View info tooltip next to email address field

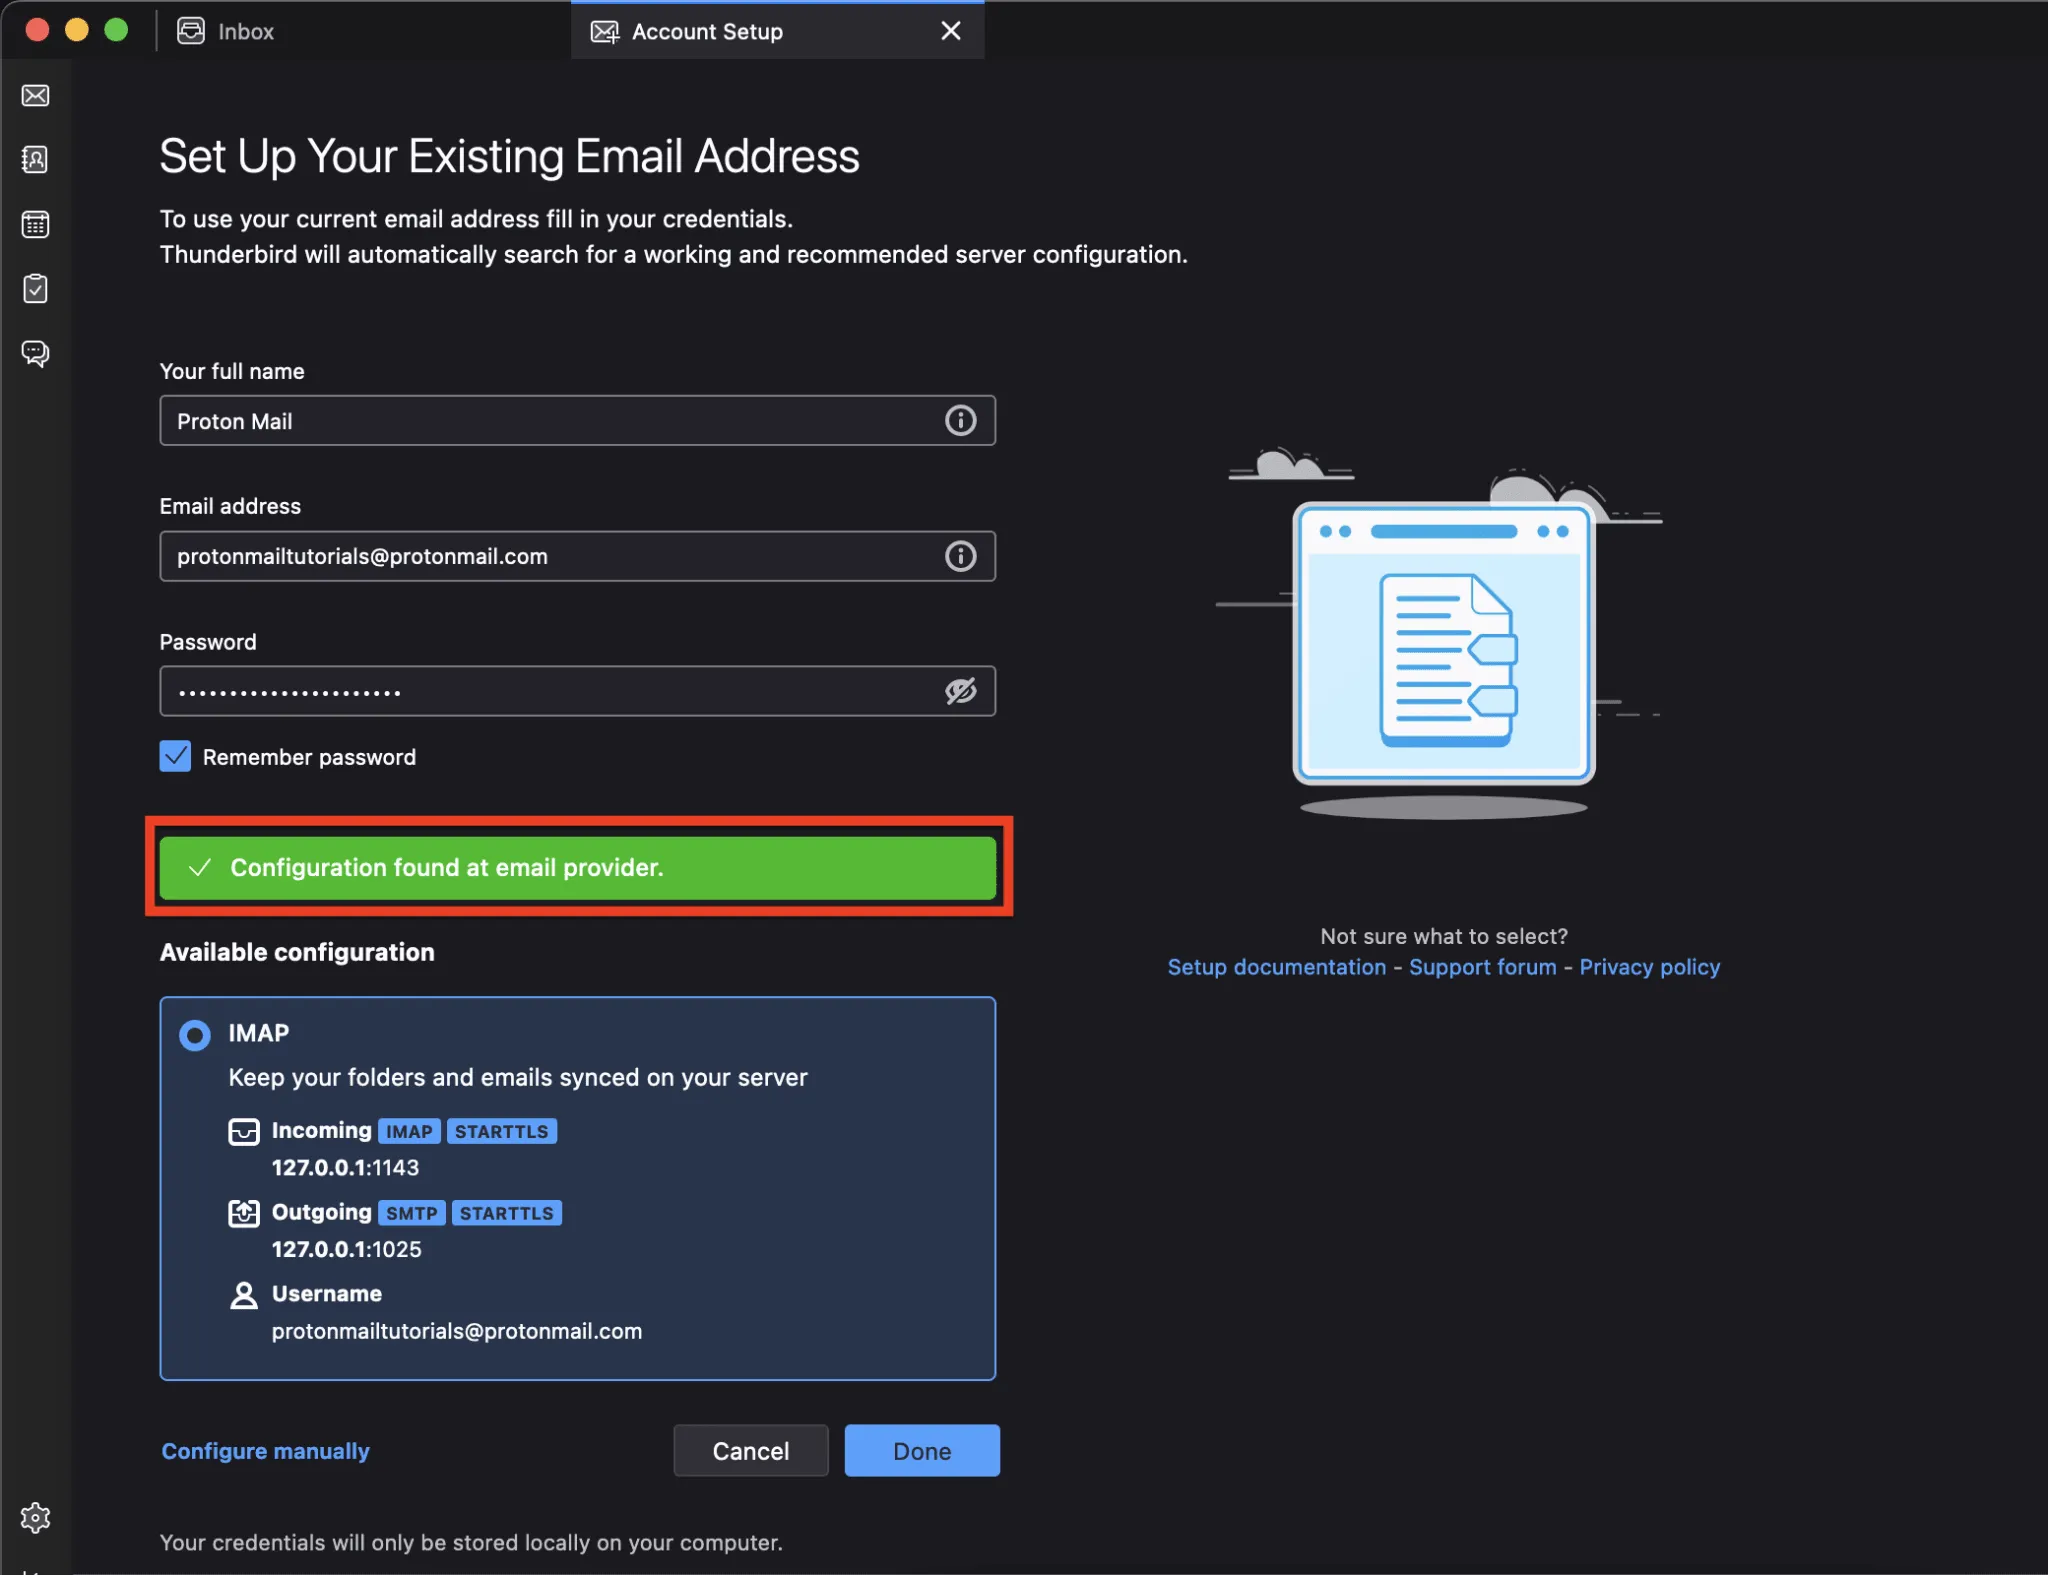(960, 556)
